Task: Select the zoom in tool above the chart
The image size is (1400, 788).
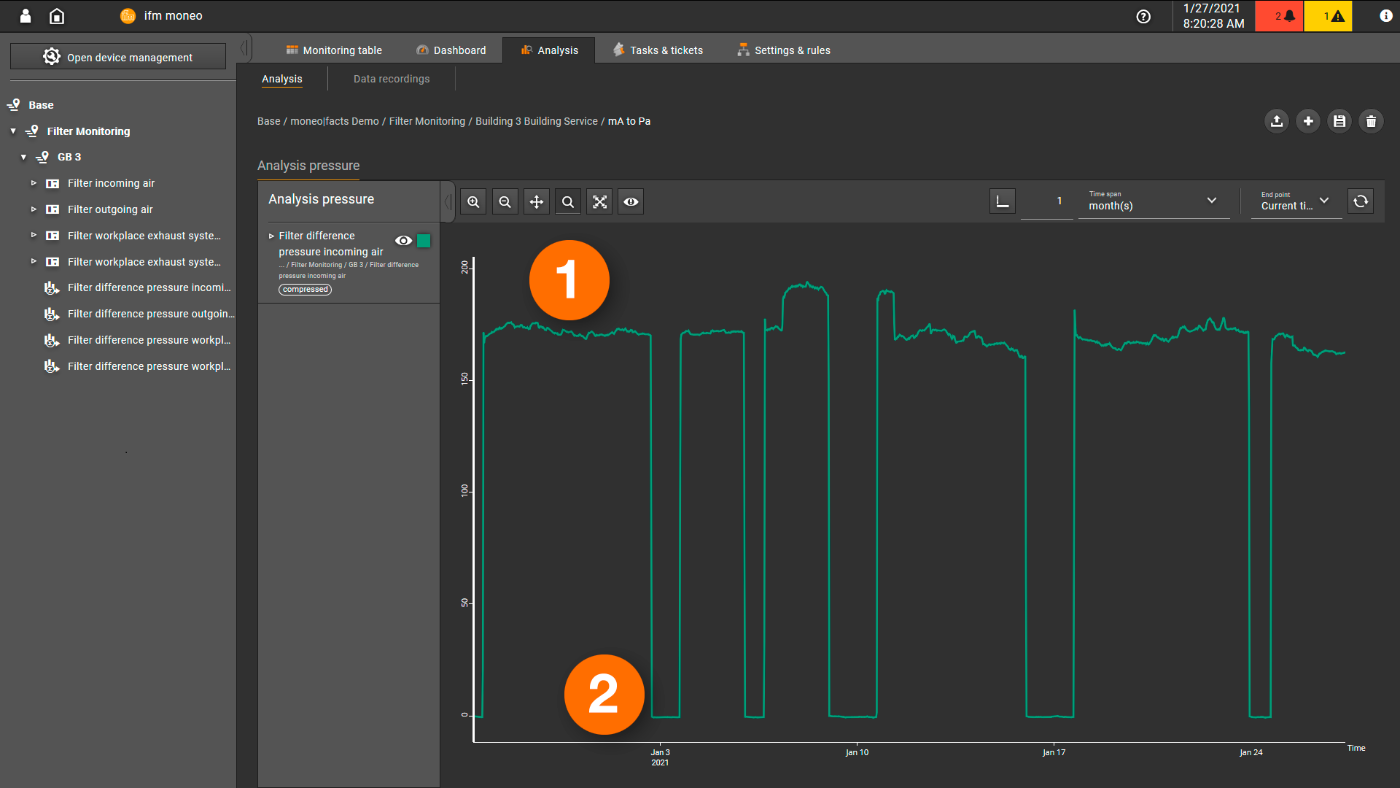Action: (473, 201)
